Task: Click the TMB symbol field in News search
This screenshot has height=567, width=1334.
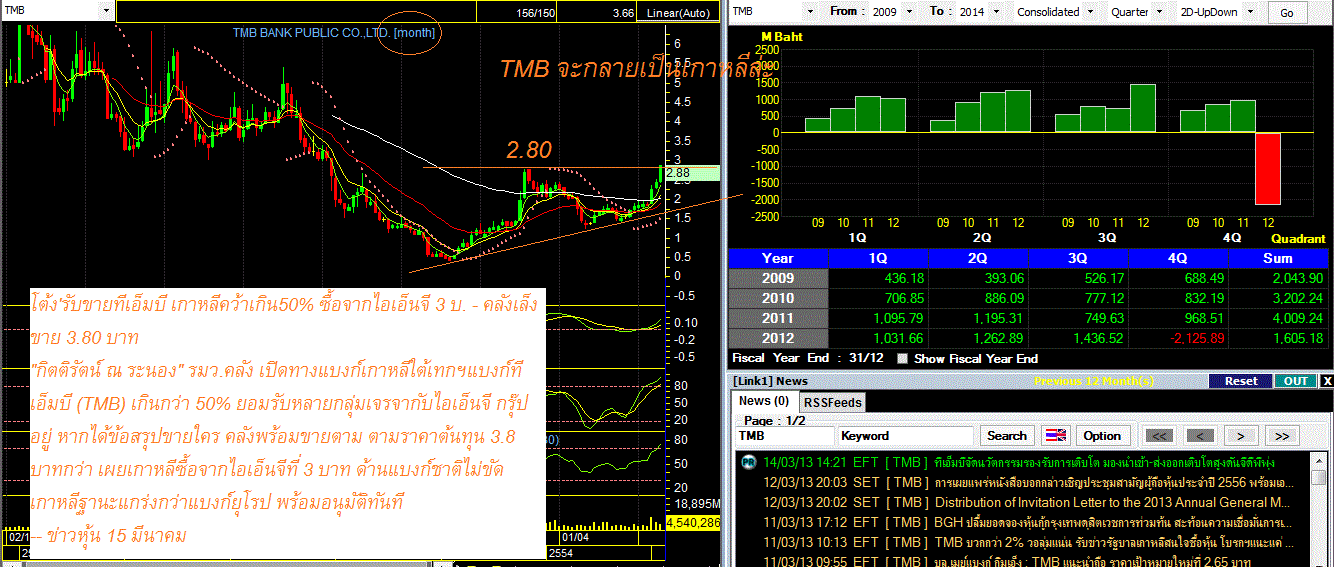Action: click(784, 436)
